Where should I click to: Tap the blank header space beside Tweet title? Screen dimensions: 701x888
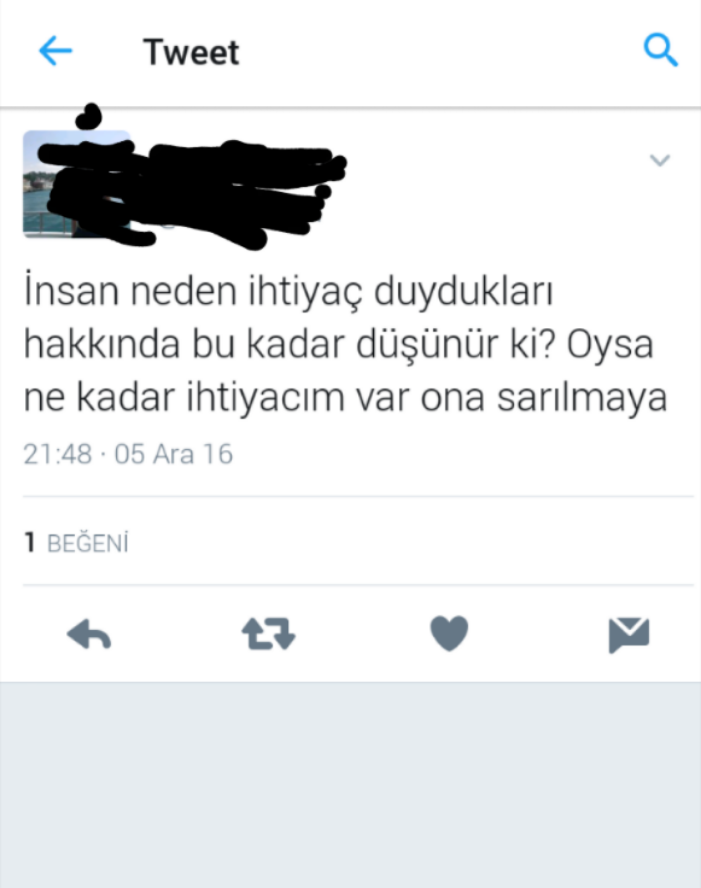click(442, 52)
